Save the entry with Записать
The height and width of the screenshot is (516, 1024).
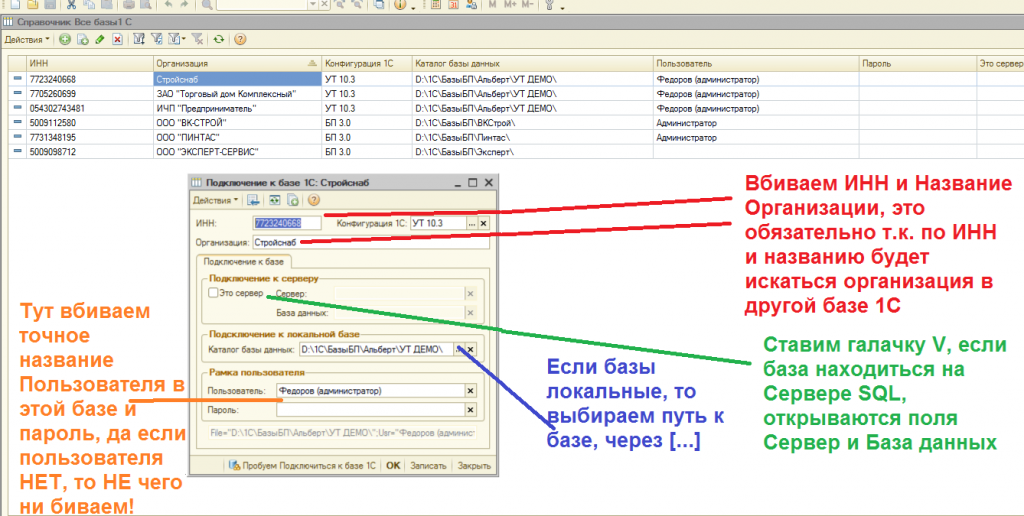(x=428, y=466)
